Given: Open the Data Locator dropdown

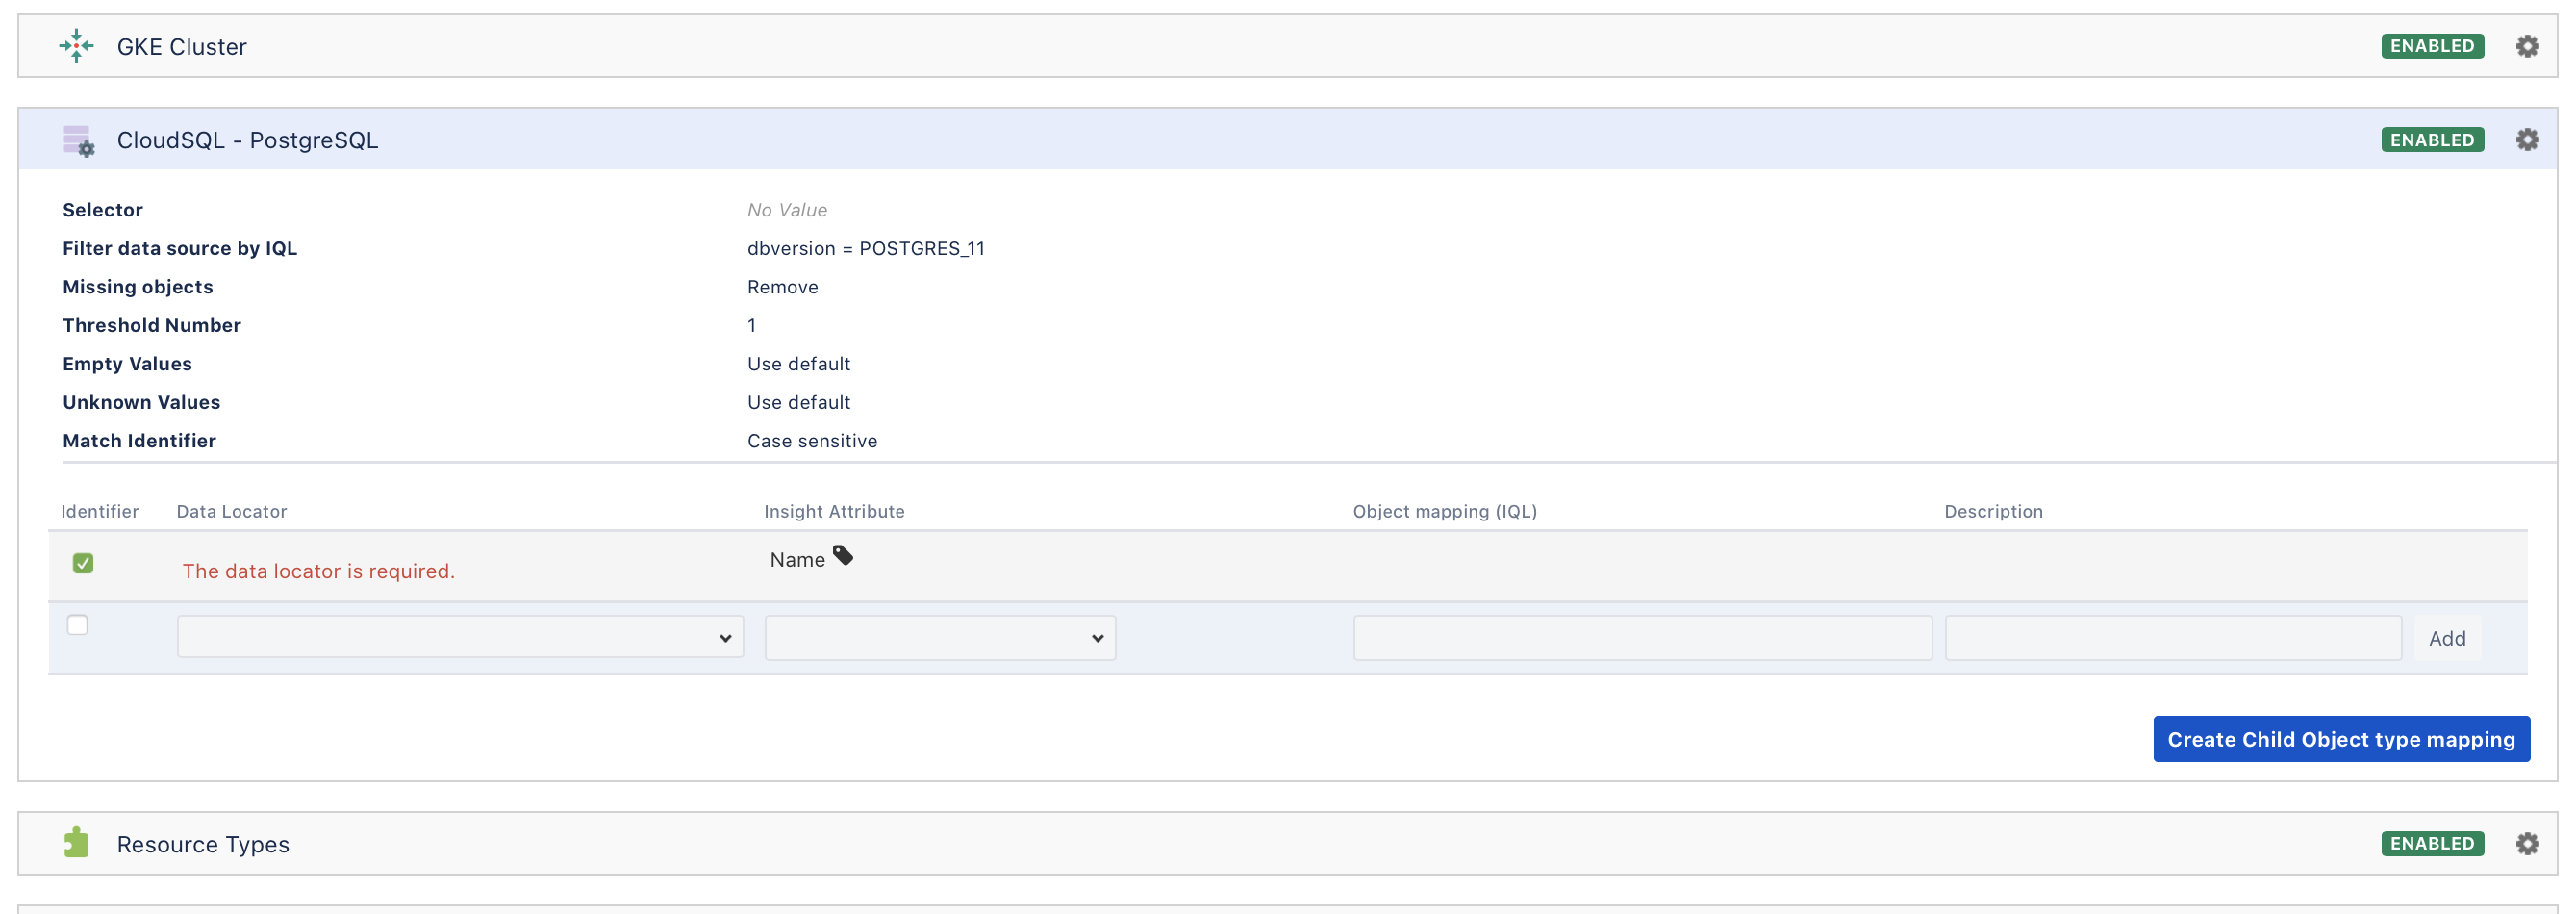Looking at the screenshot, I should (460, 637).
